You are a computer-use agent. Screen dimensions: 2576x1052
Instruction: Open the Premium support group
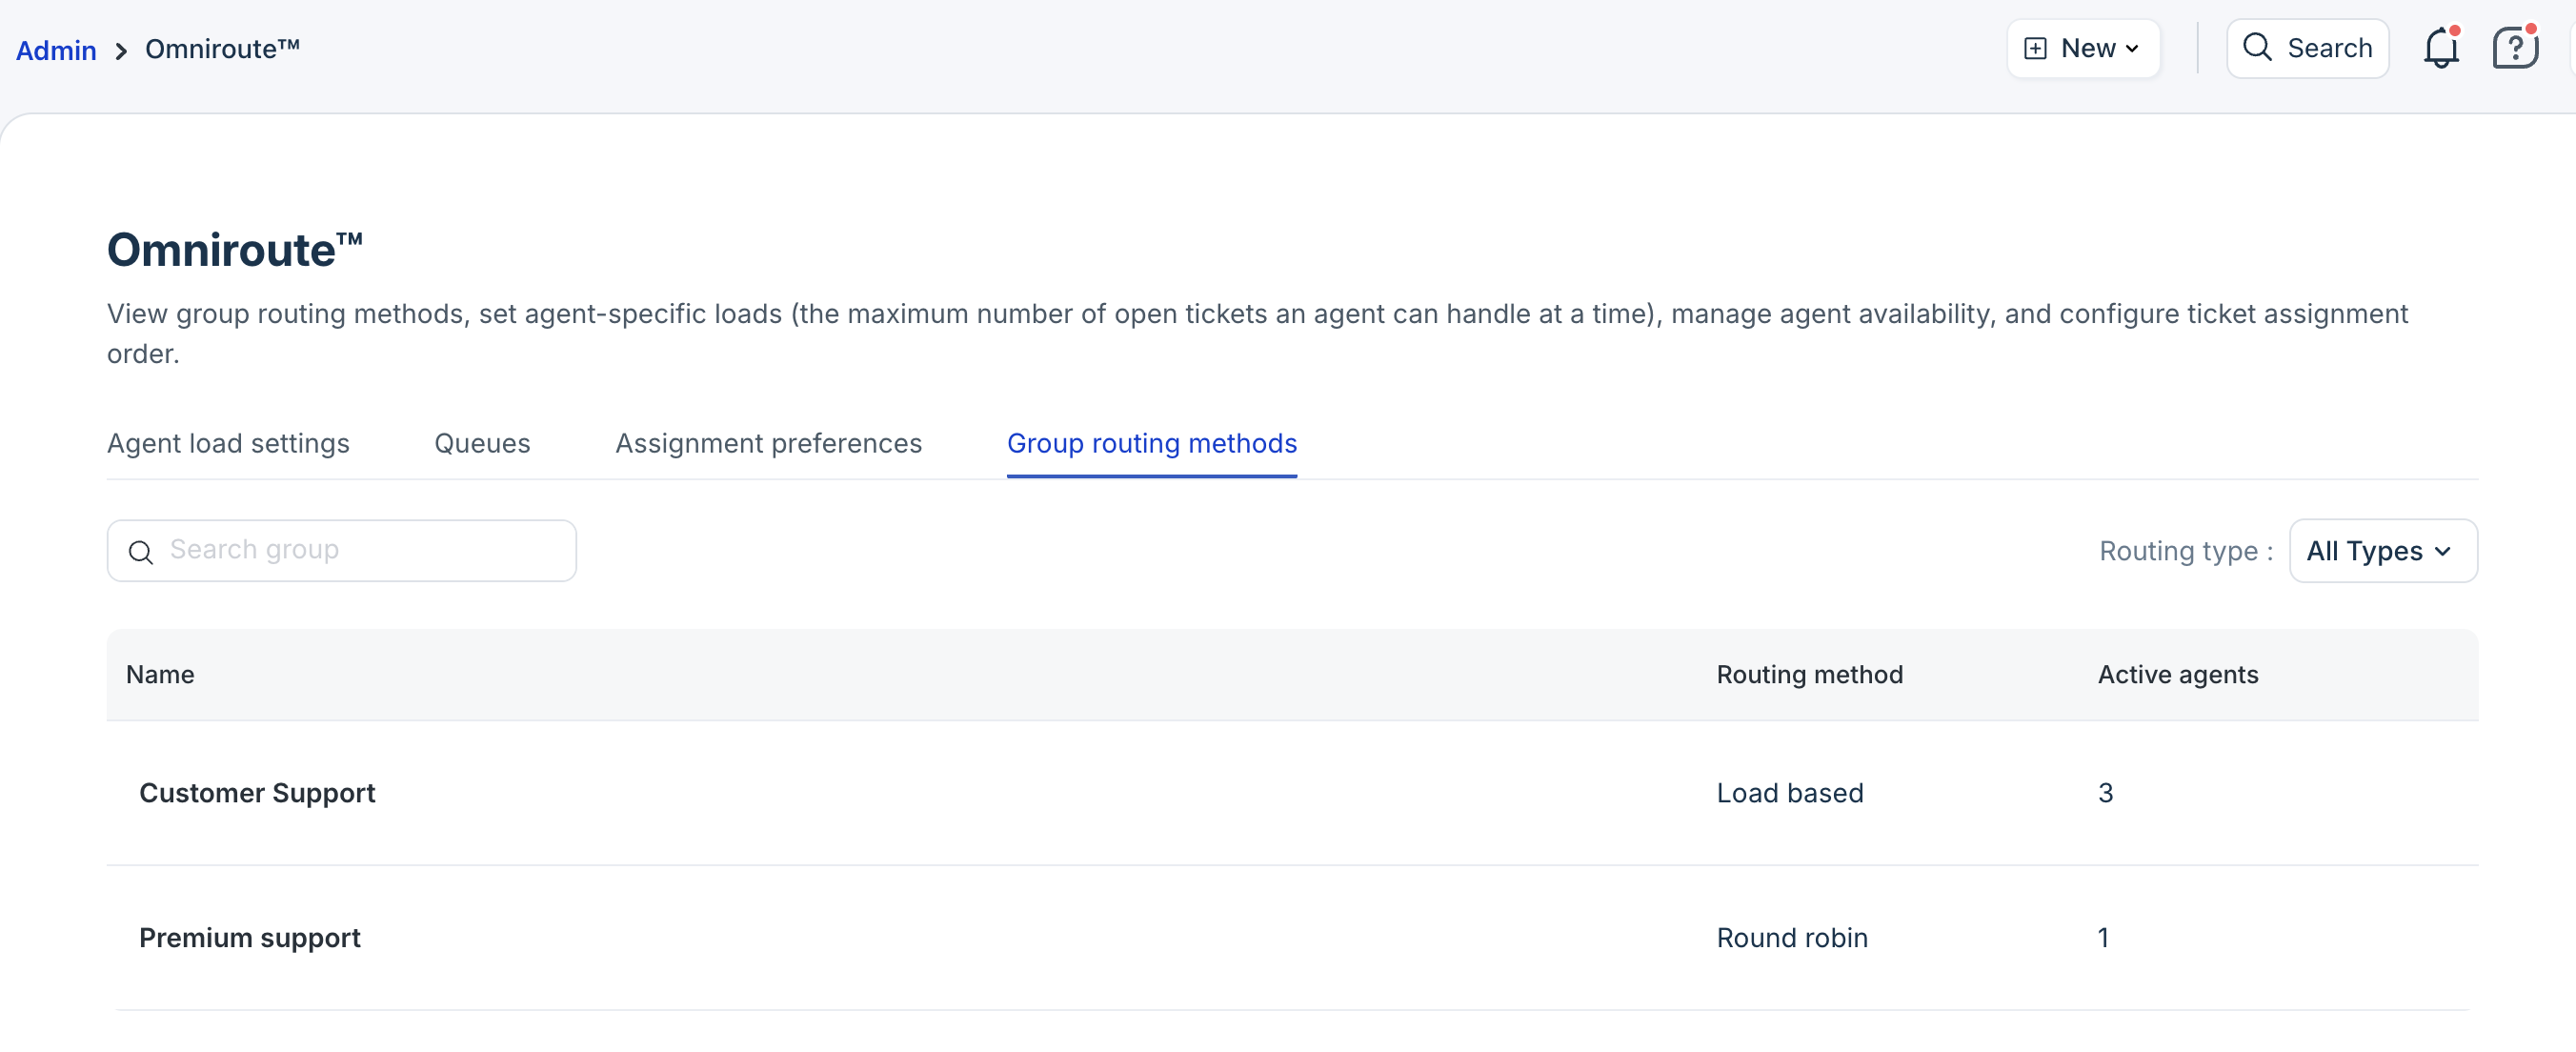pos(249,938)
